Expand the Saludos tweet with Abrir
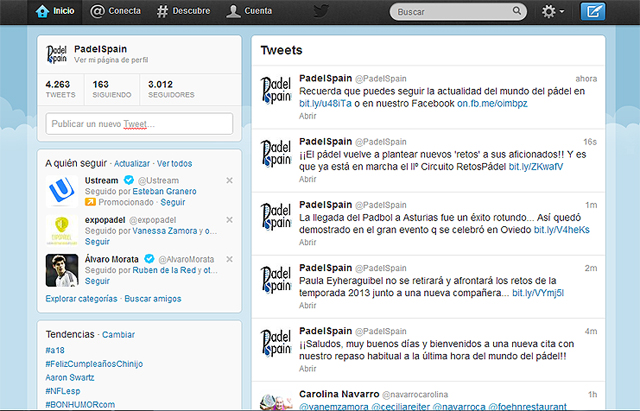Image resolution: width=640 pixels, height=411 pixels. (x=307, y=369)
